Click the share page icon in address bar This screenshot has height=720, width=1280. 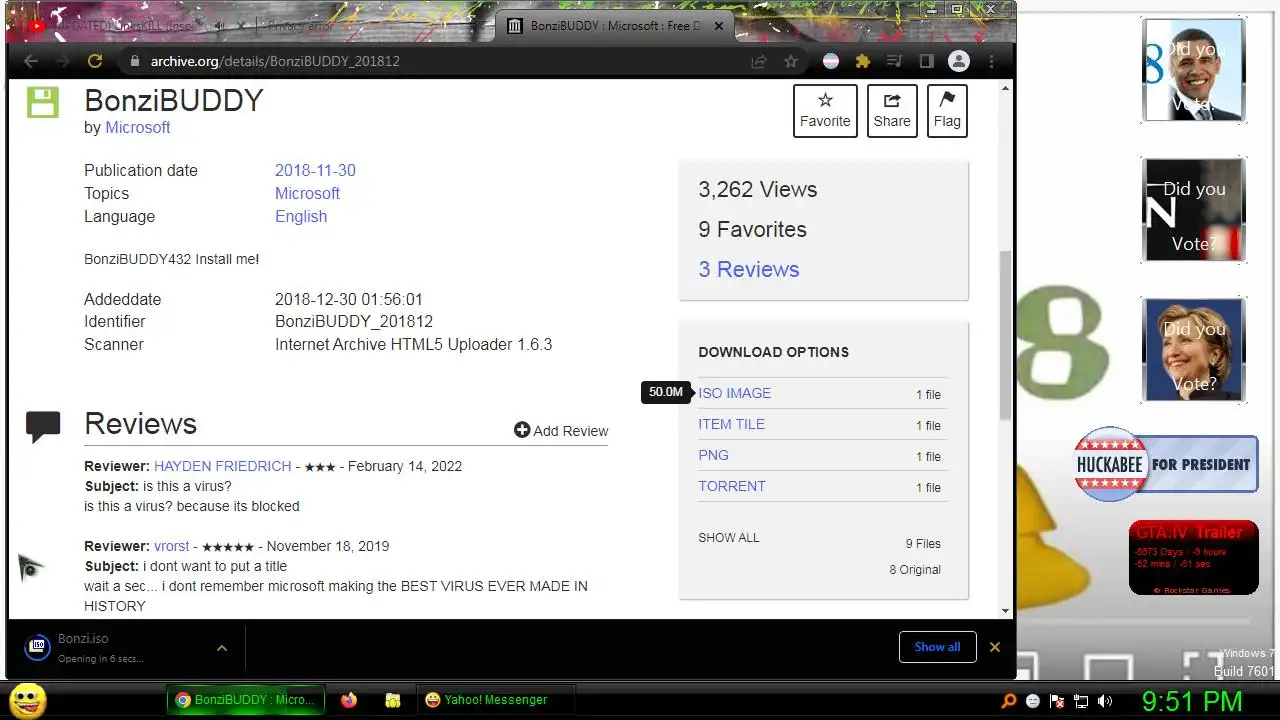(x=759, y=61)
